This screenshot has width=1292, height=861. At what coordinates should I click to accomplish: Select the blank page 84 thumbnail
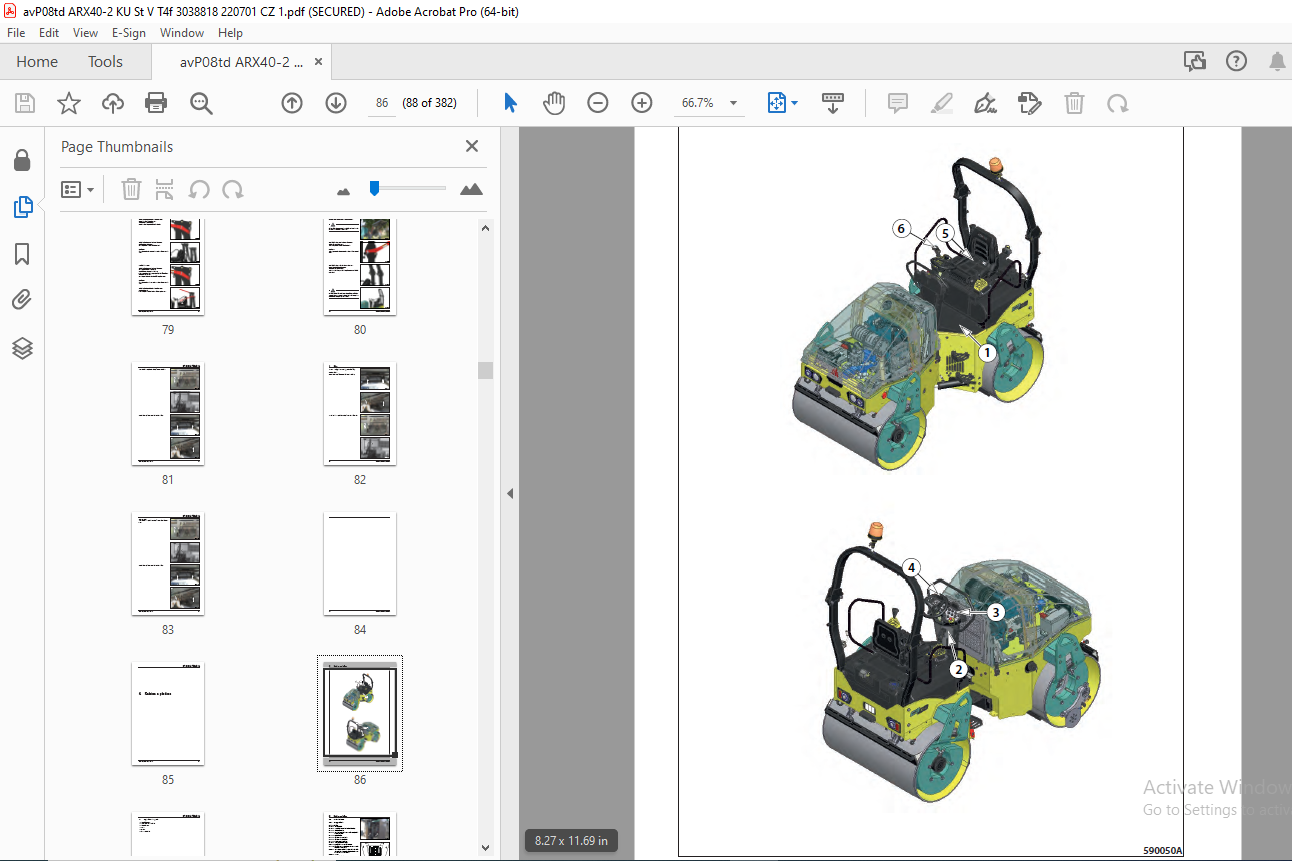pos(360,564)
